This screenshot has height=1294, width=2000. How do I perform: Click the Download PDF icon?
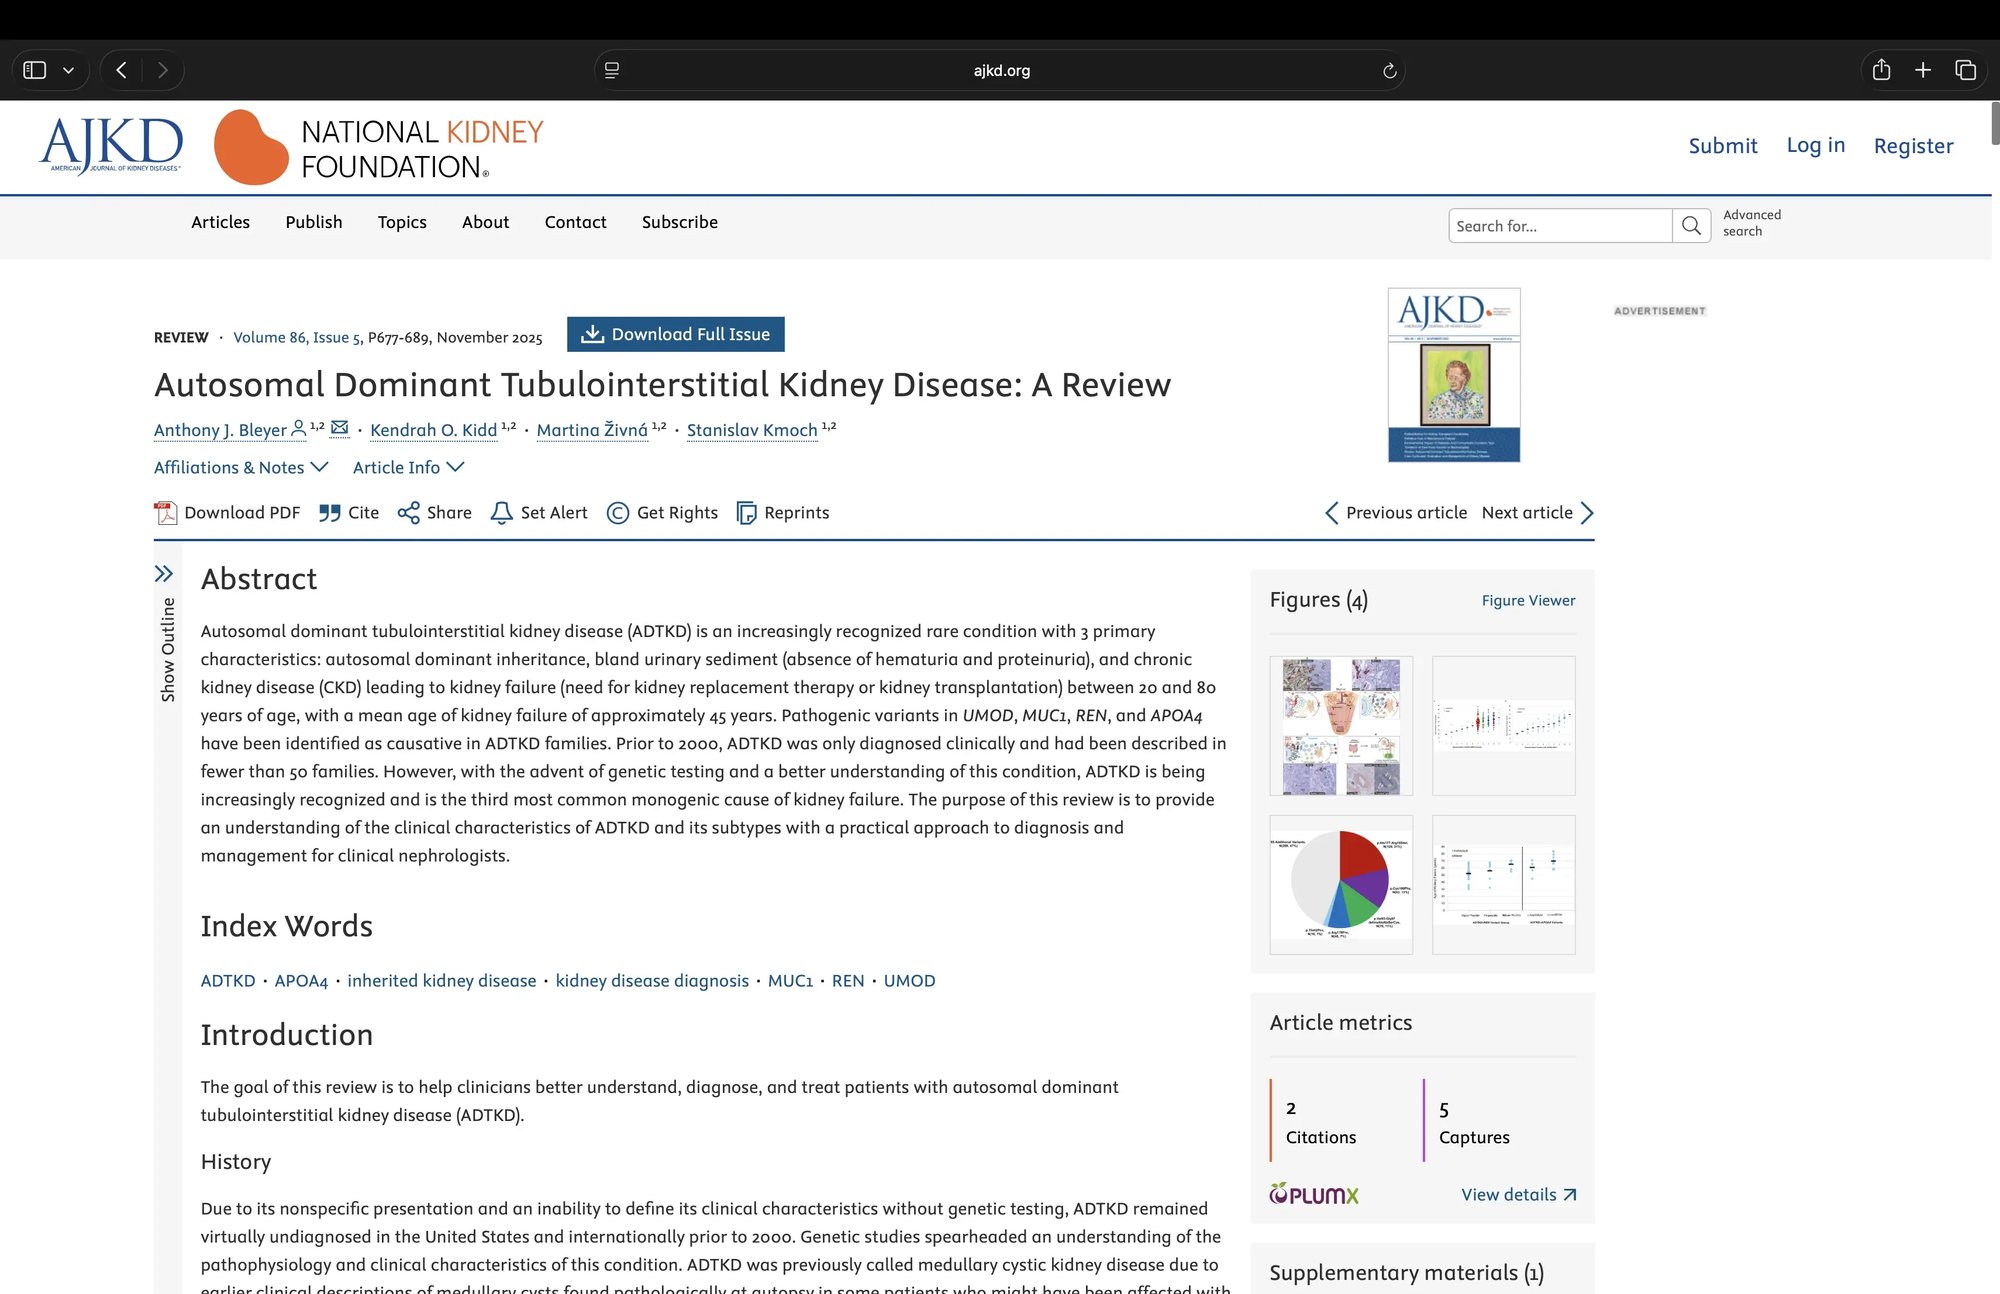point(165,513)
